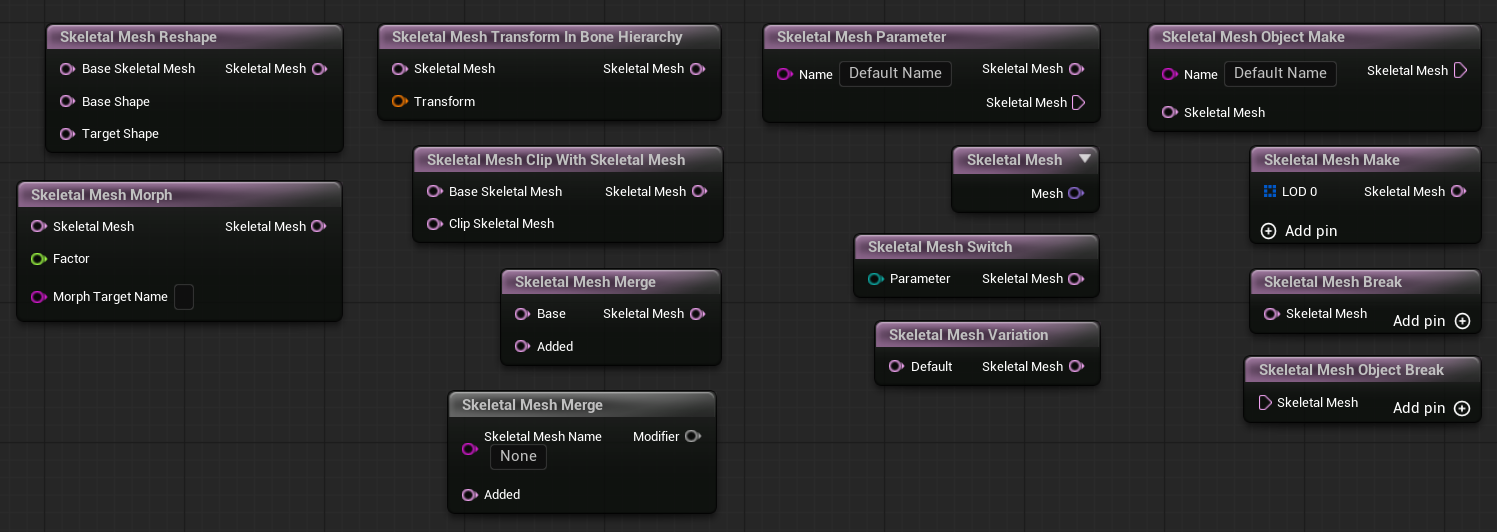Click the LOD 0 pin on Skeletal Mesh Make

tap(1270, 192)
